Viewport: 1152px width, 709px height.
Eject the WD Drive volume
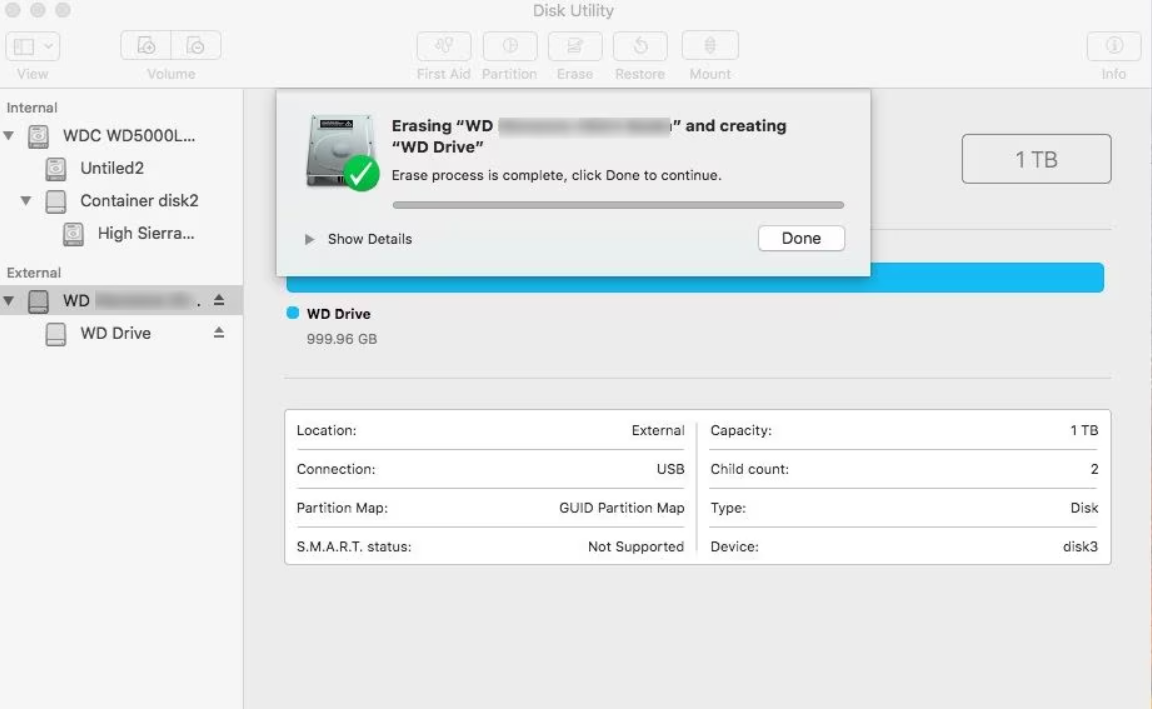tap(219, 333)
